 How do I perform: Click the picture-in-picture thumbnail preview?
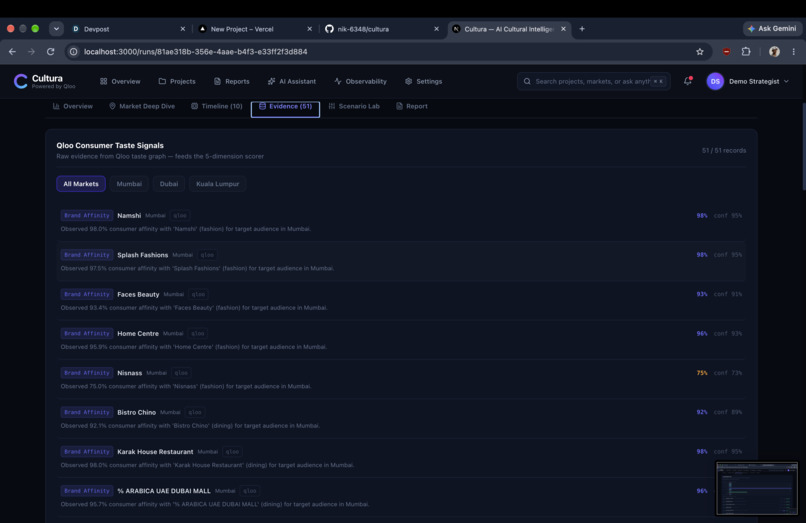coord(757,488)
